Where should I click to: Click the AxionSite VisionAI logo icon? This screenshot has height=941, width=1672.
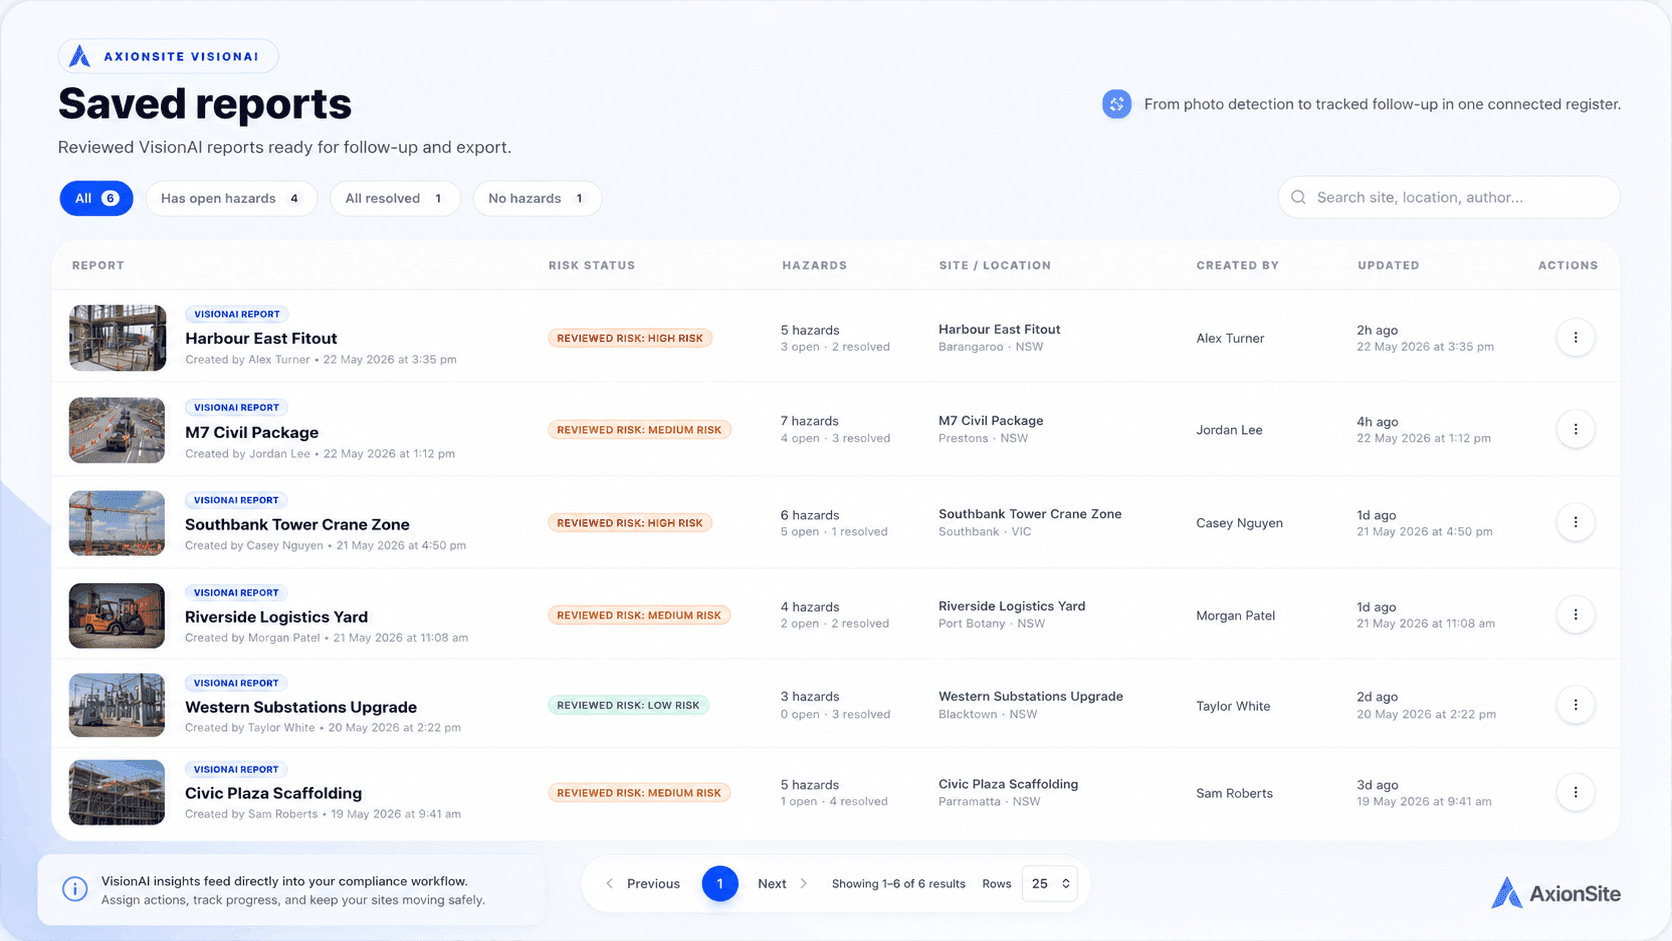(80, 56)
